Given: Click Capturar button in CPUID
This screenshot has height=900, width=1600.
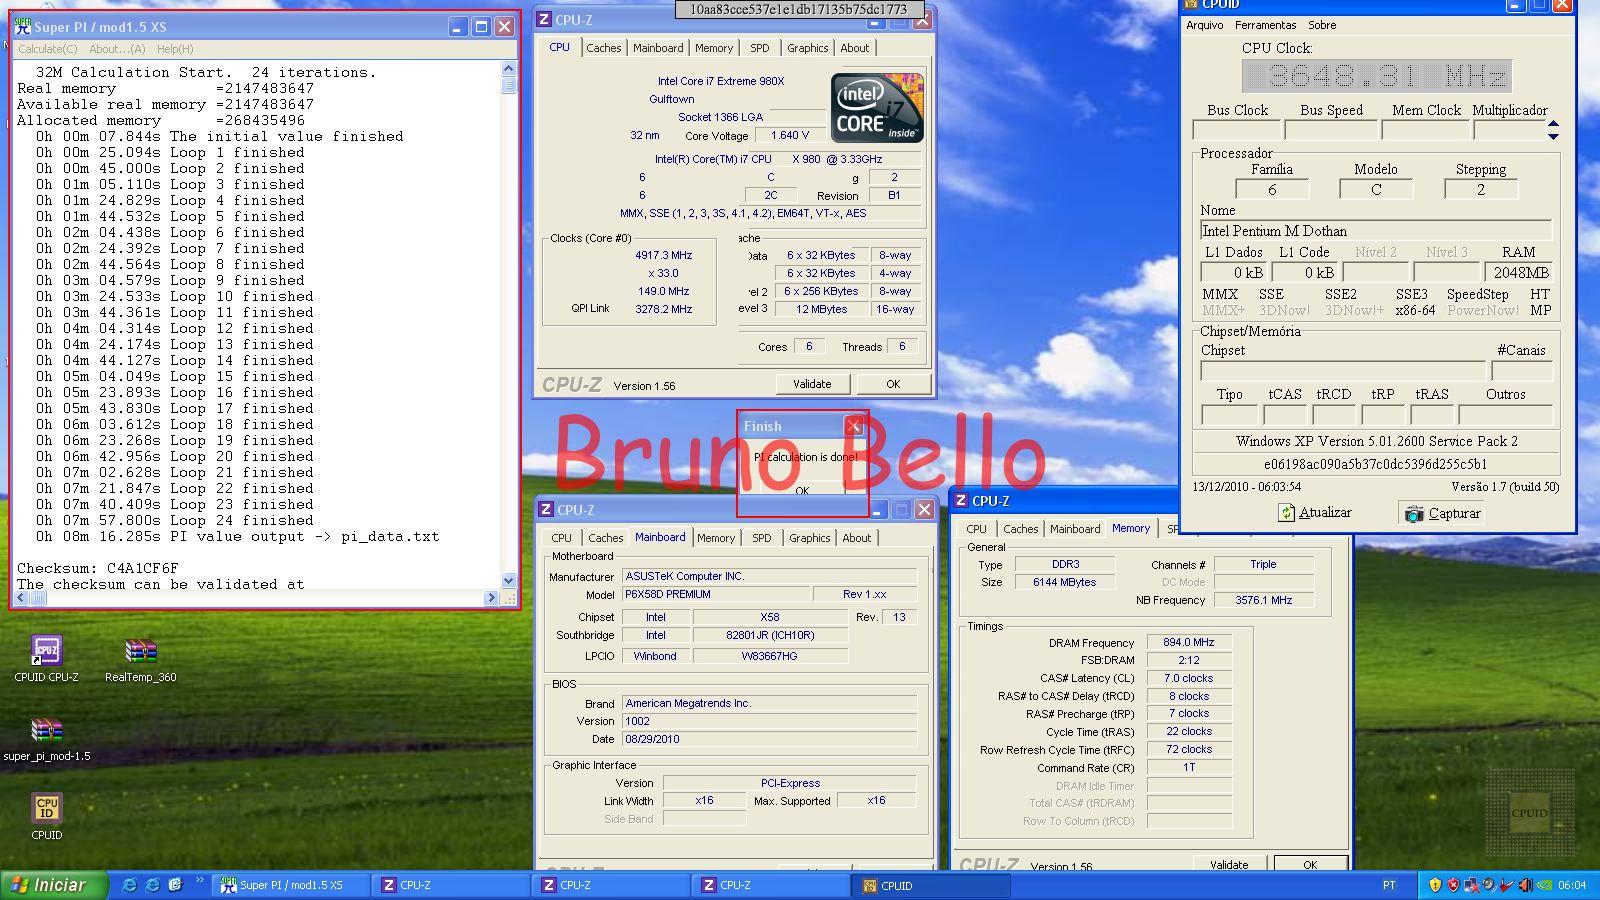Looking at the screenshot, I should pos(1443,513).
